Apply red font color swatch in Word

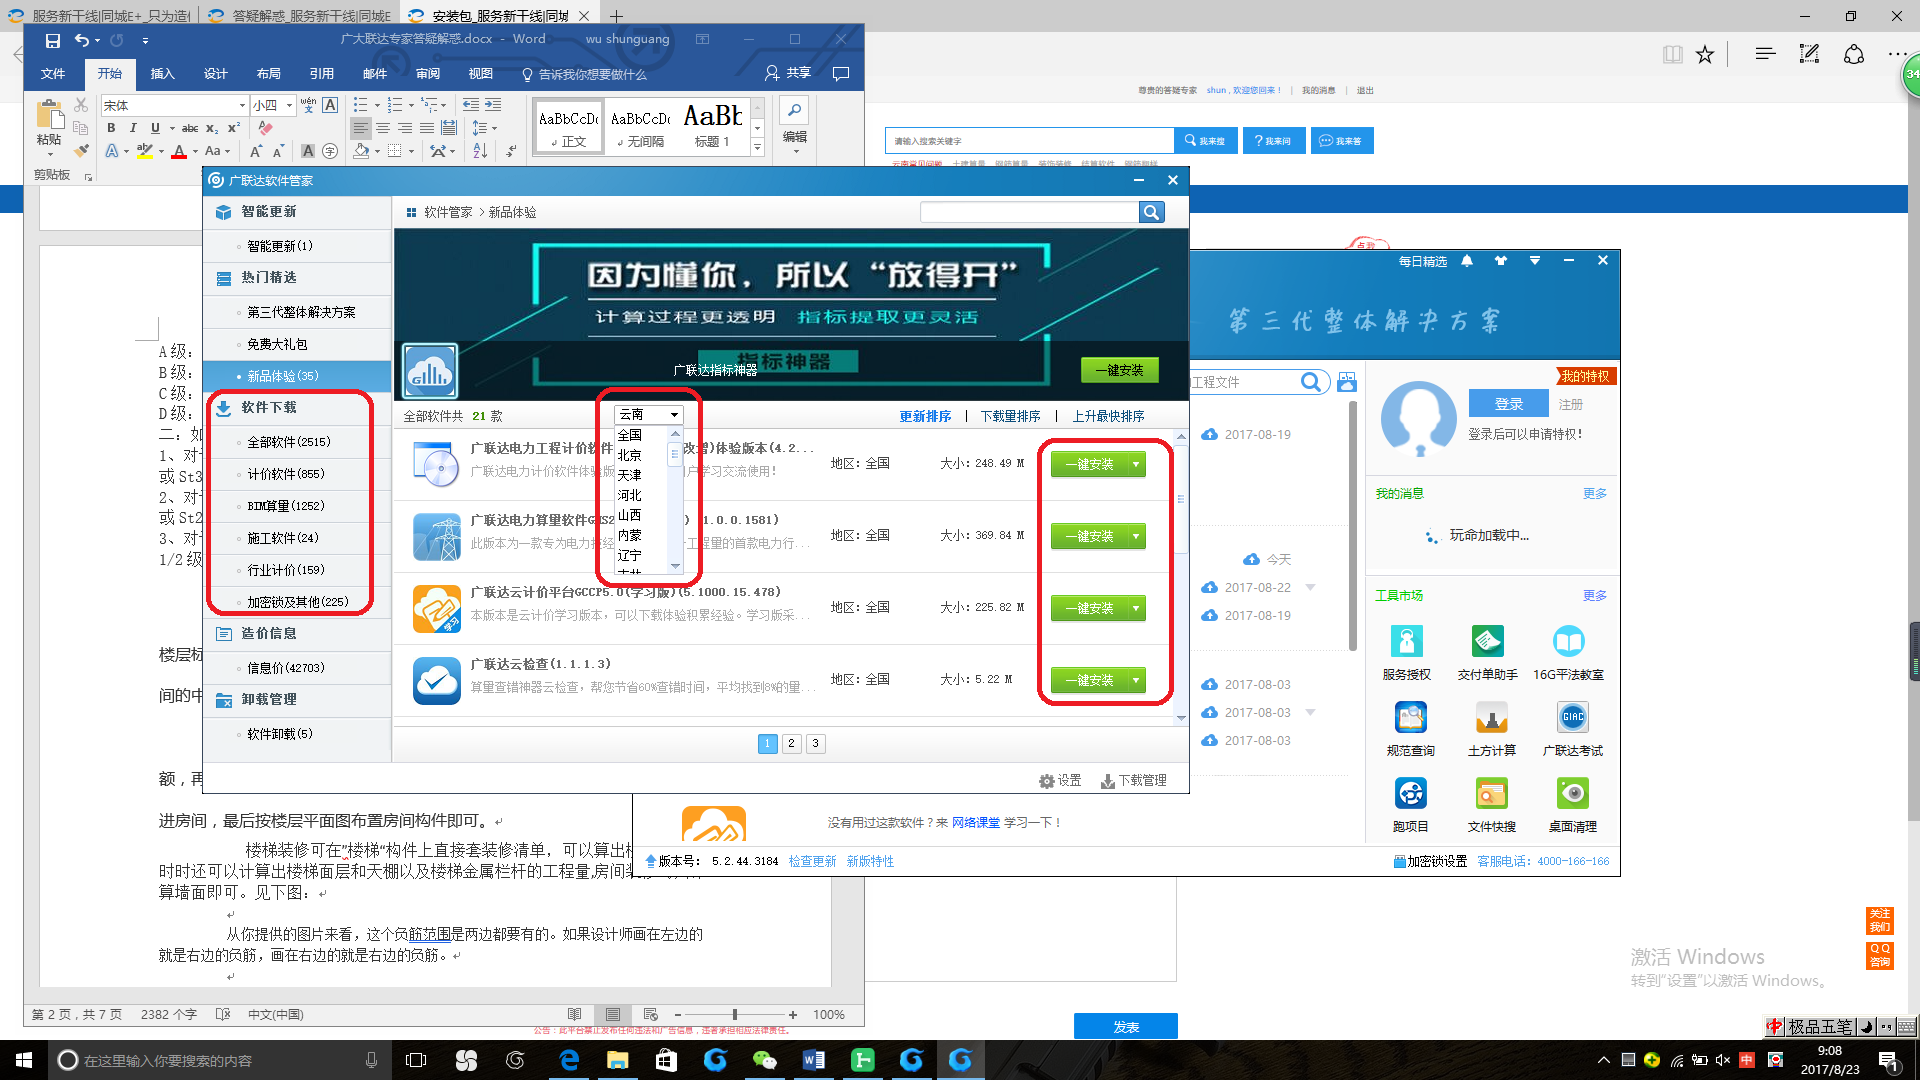coord(179,151)
